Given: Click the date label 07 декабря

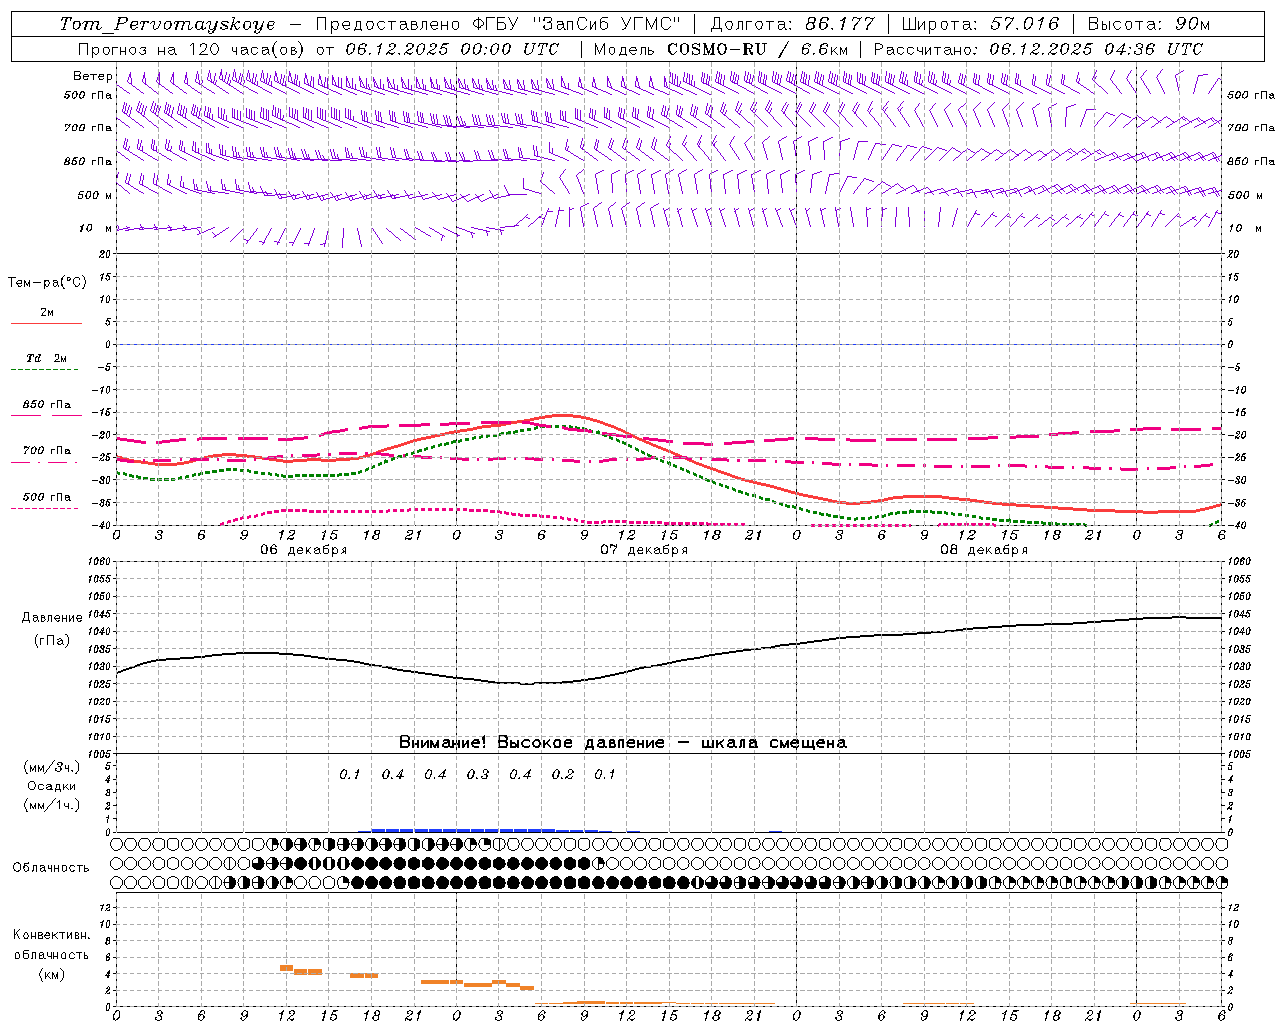Looking at the screenshot, I should pos(644,550).
